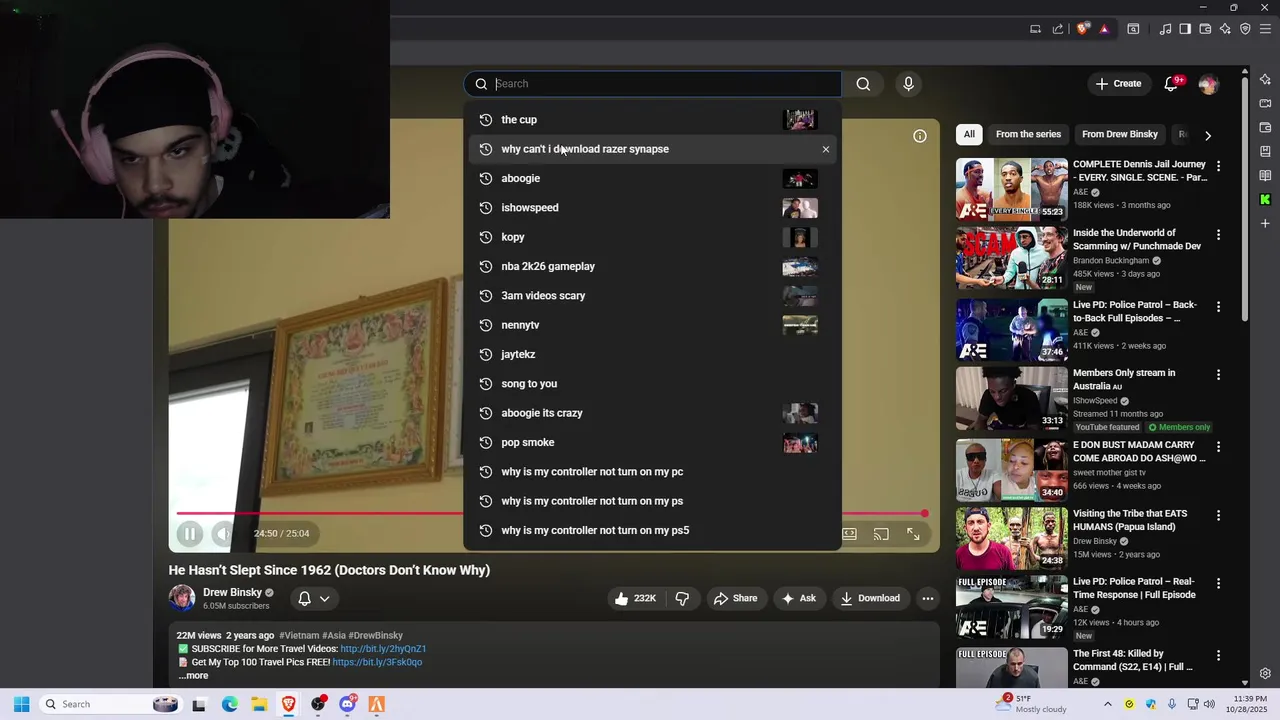Choose 'song to you' suggestion
Screen dimensions: 1280x720
[x=654, y=384]
